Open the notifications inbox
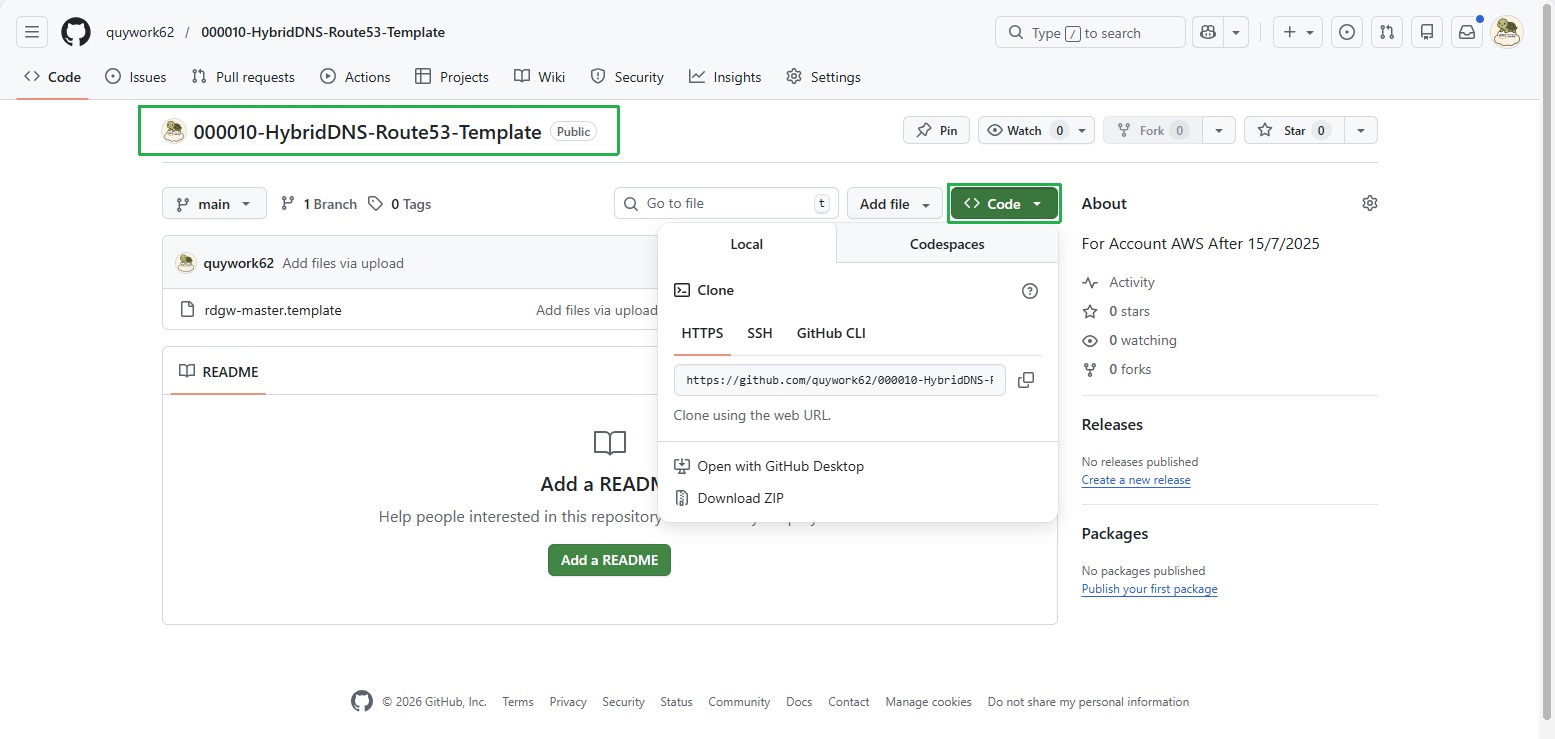Screen dimensions: 1555x739 [x=1466, y=32]
